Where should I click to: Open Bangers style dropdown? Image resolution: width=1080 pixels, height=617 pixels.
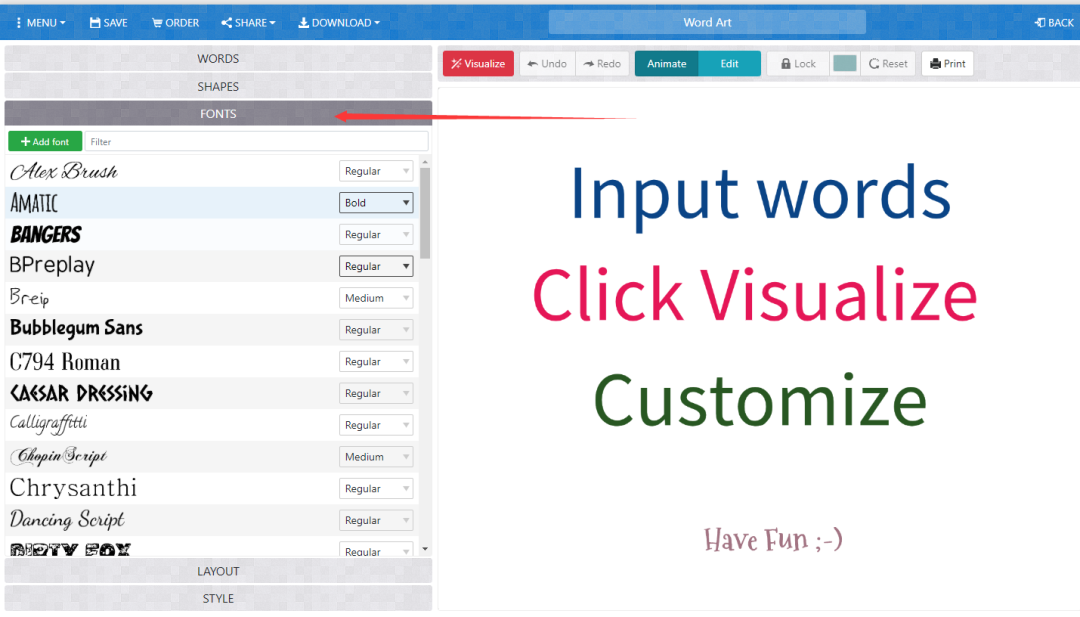(376, 234)
